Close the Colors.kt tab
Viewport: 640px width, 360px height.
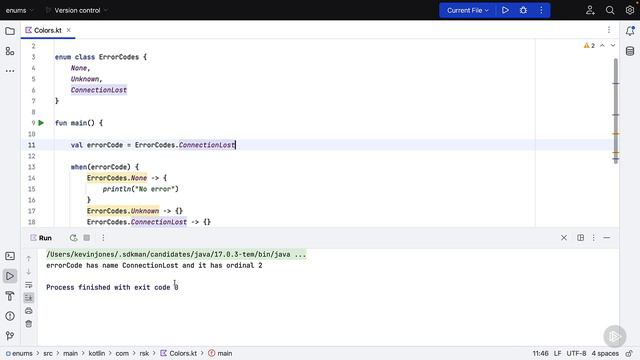(x=69, y=30)
